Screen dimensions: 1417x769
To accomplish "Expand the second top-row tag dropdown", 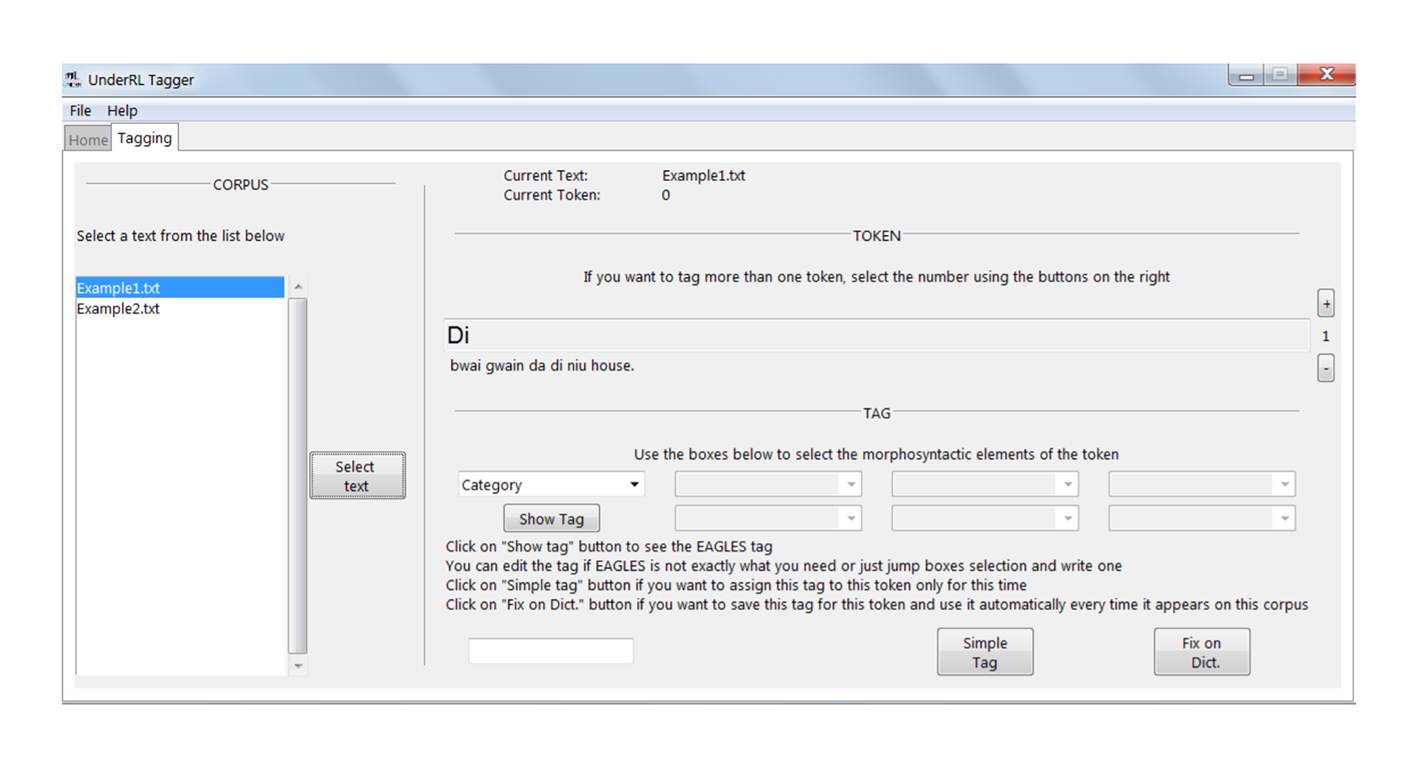I will click(767, 485).
